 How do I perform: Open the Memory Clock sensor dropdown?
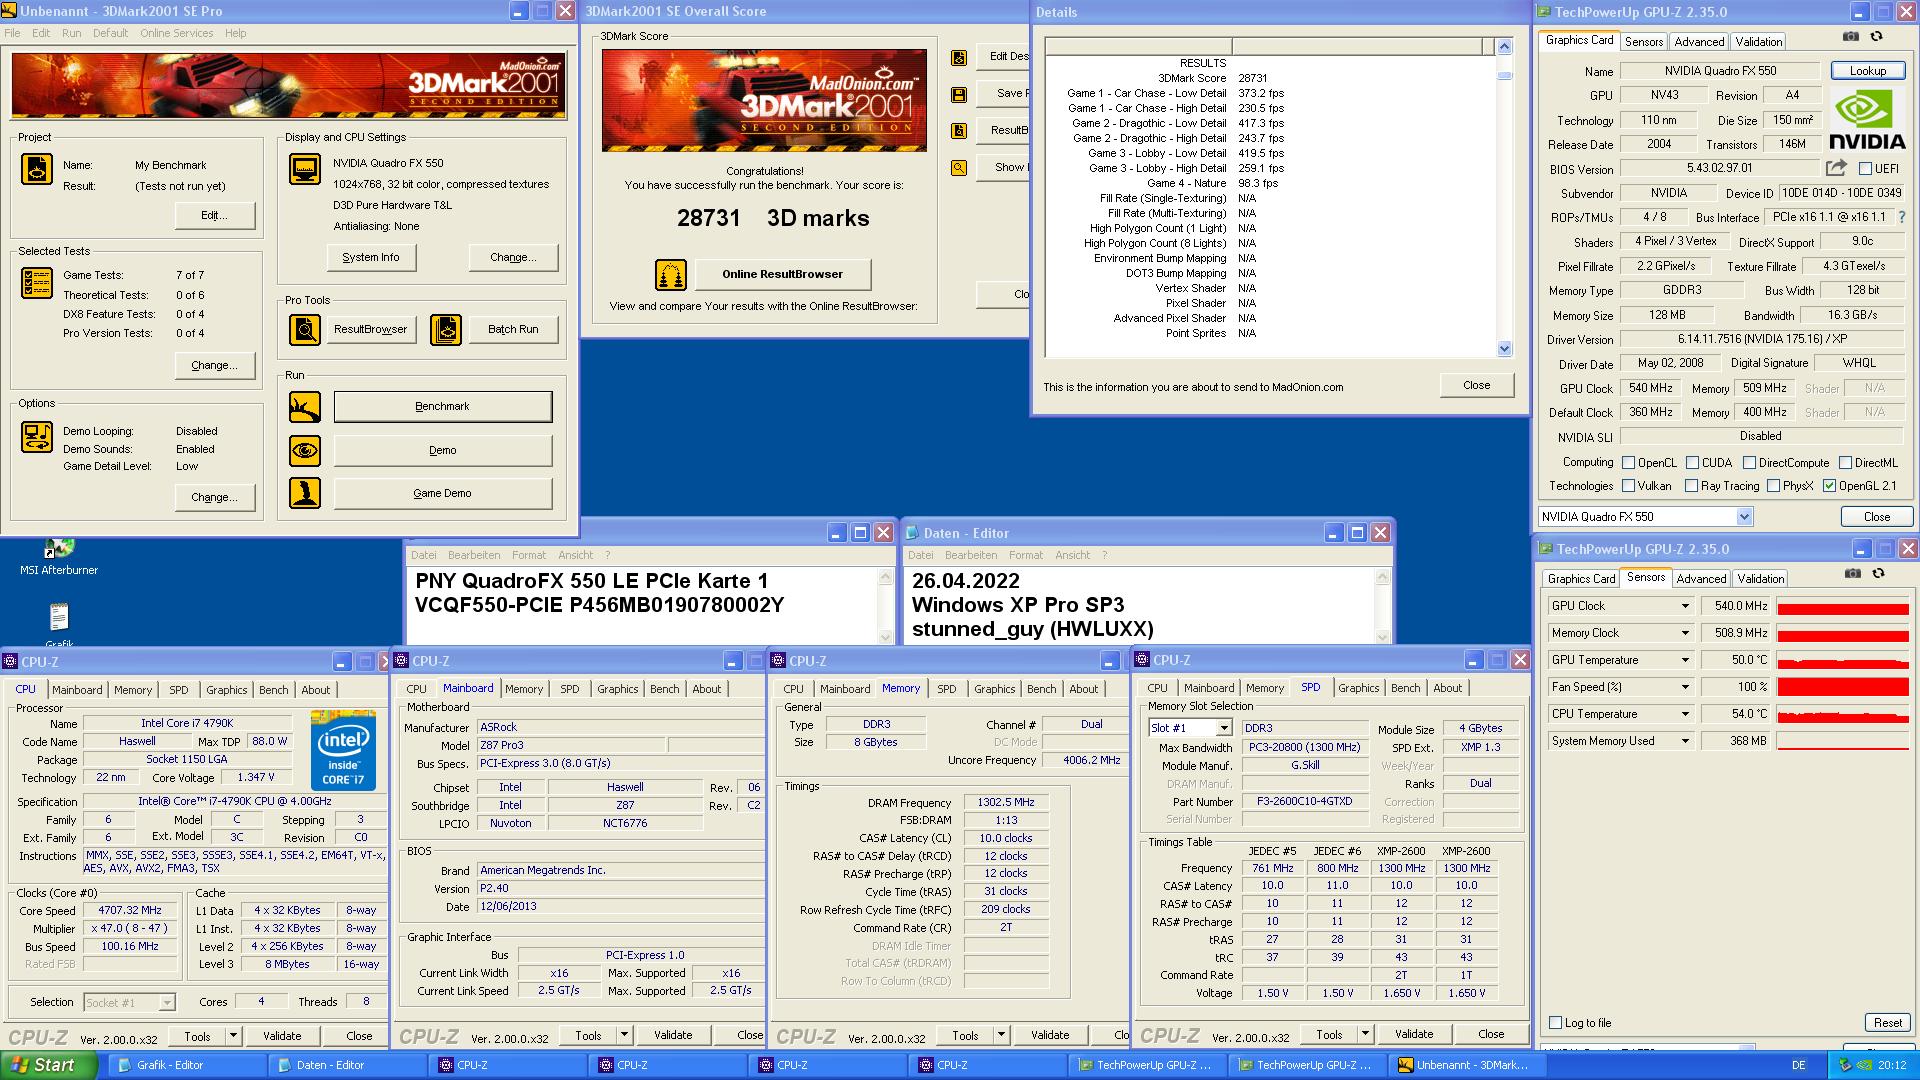click(1684, 633)
